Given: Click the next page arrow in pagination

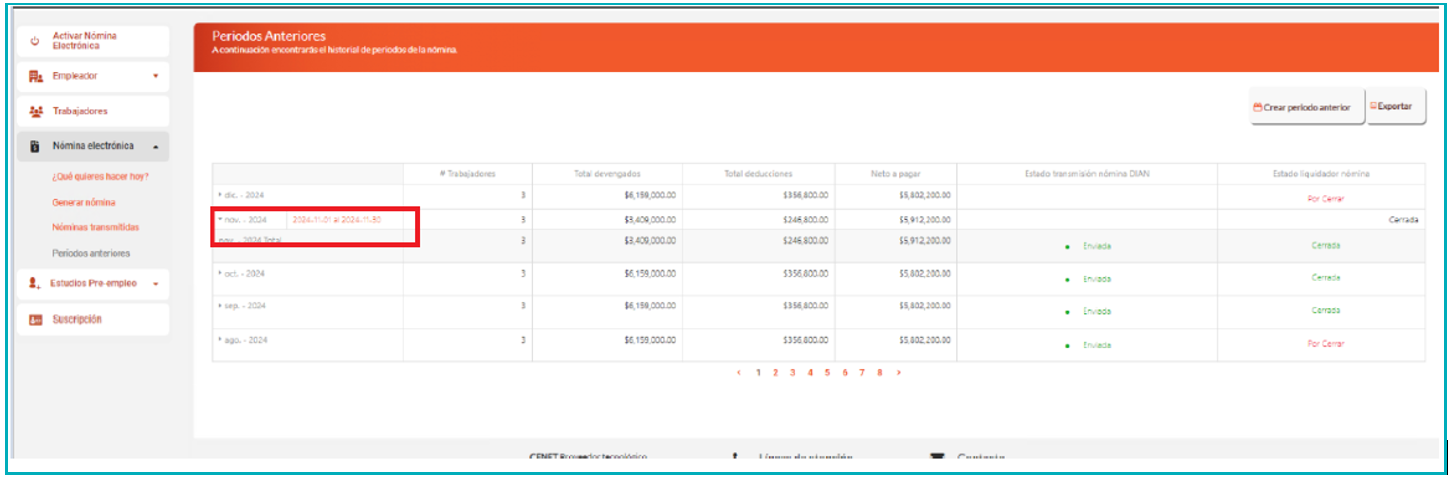Looking at the screenshot, I should [898, 372].
